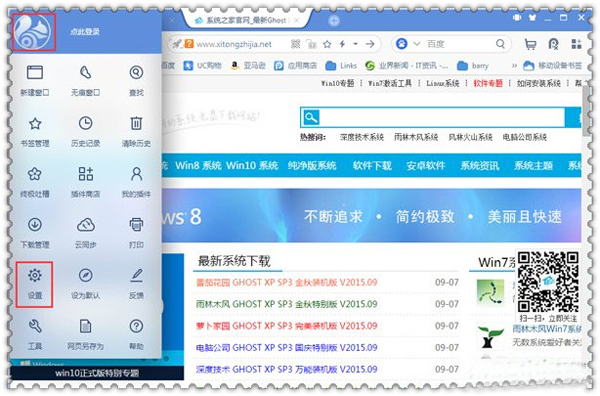
Task: Open bookmark manager (书签管理)
Action: (x=35, y=132)
